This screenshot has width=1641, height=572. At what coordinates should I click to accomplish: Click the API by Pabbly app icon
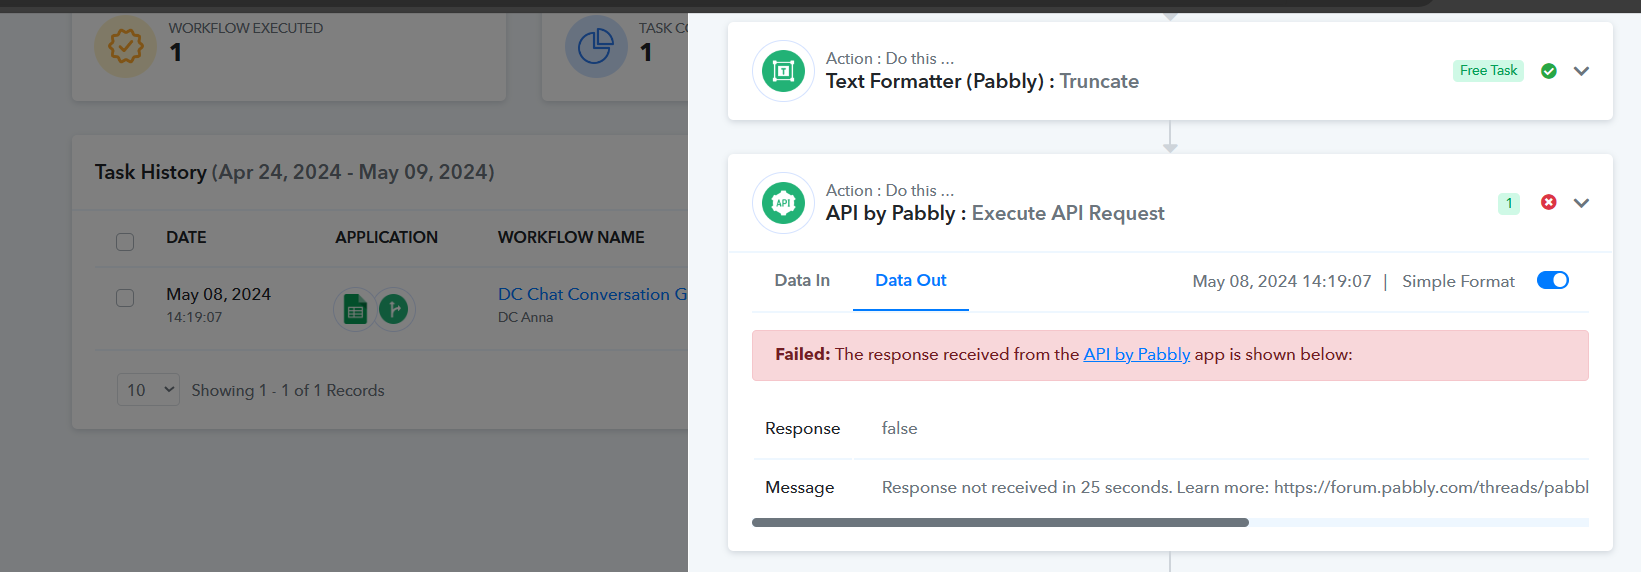[x=783, y=203]
